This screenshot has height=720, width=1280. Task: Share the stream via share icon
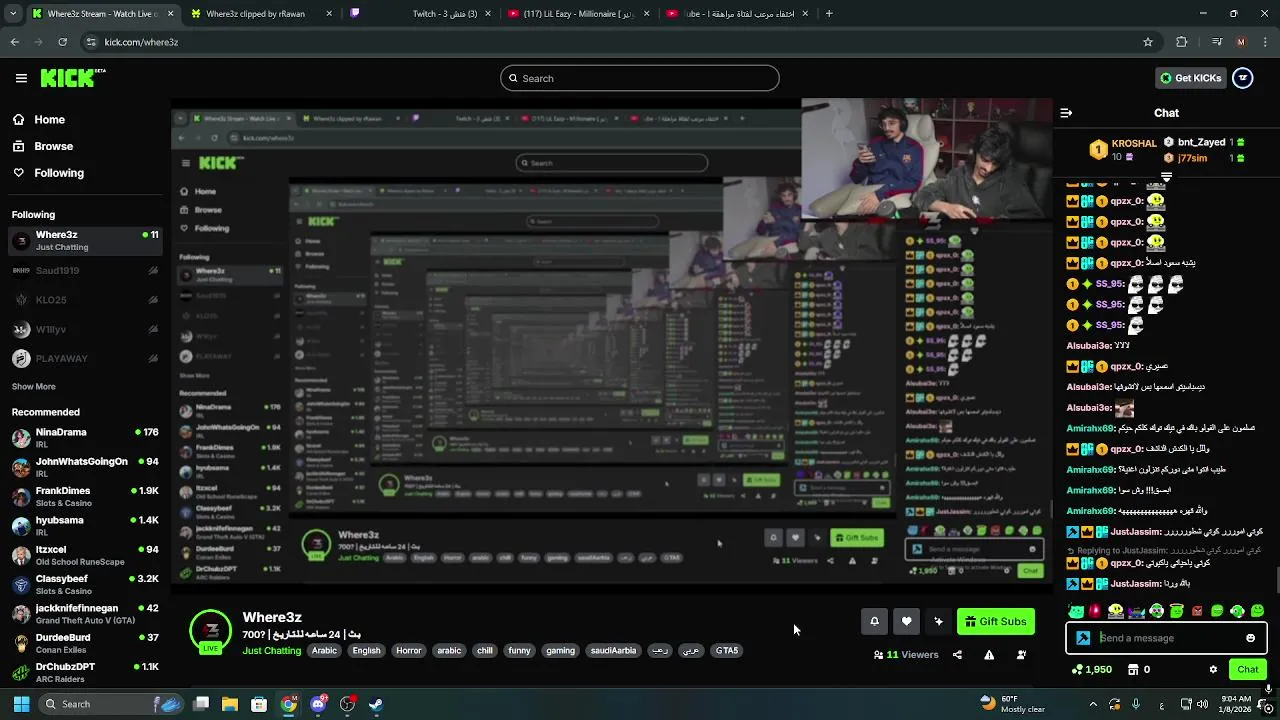pyautogui.click(x=957, y=655)
